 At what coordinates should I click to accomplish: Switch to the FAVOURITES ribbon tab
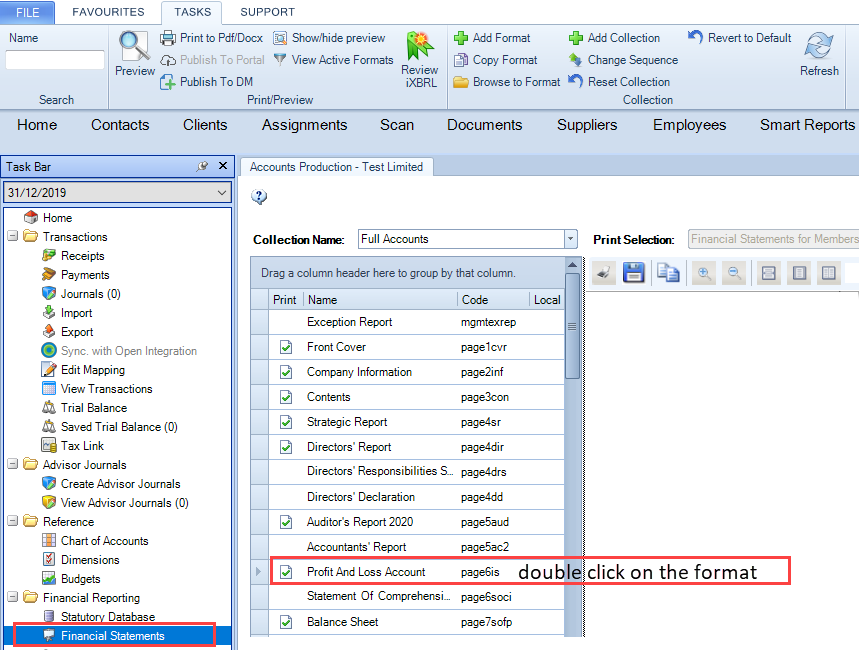point(108,12)
